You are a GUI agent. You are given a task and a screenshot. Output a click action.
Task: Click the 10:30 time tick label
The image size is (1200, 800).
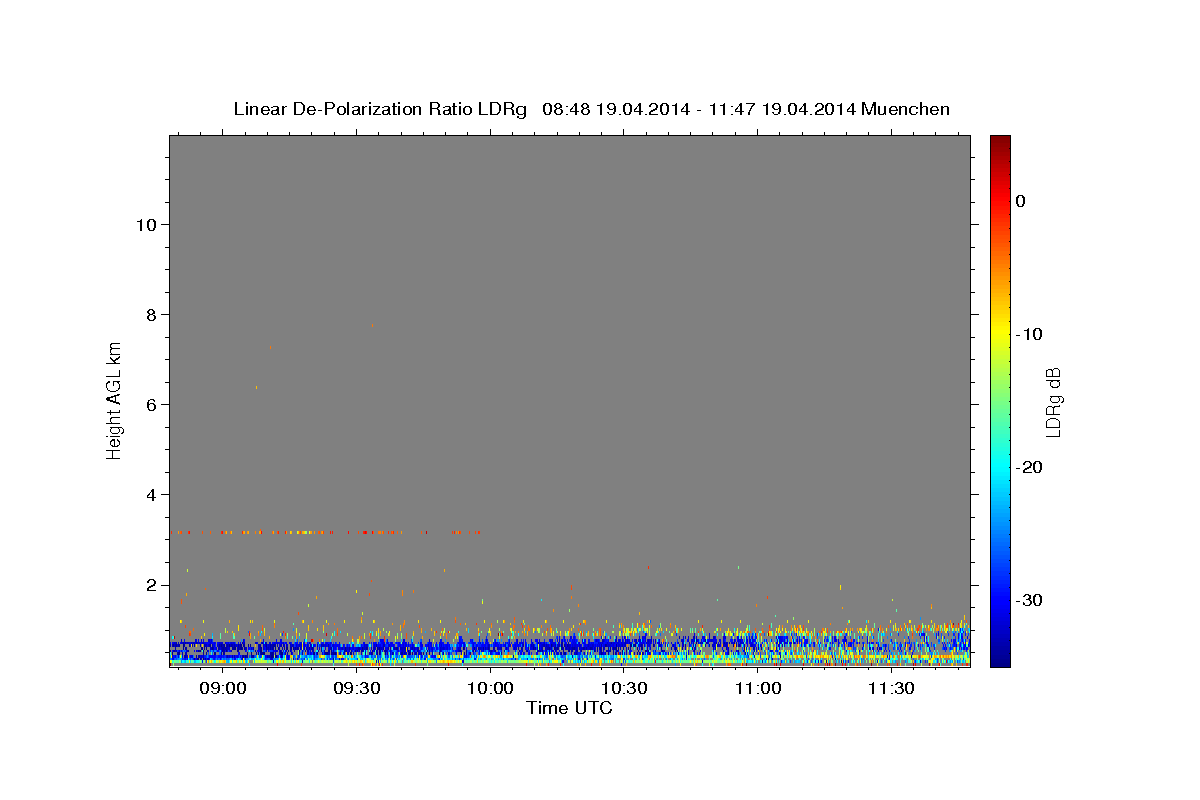tap(624, 688)
